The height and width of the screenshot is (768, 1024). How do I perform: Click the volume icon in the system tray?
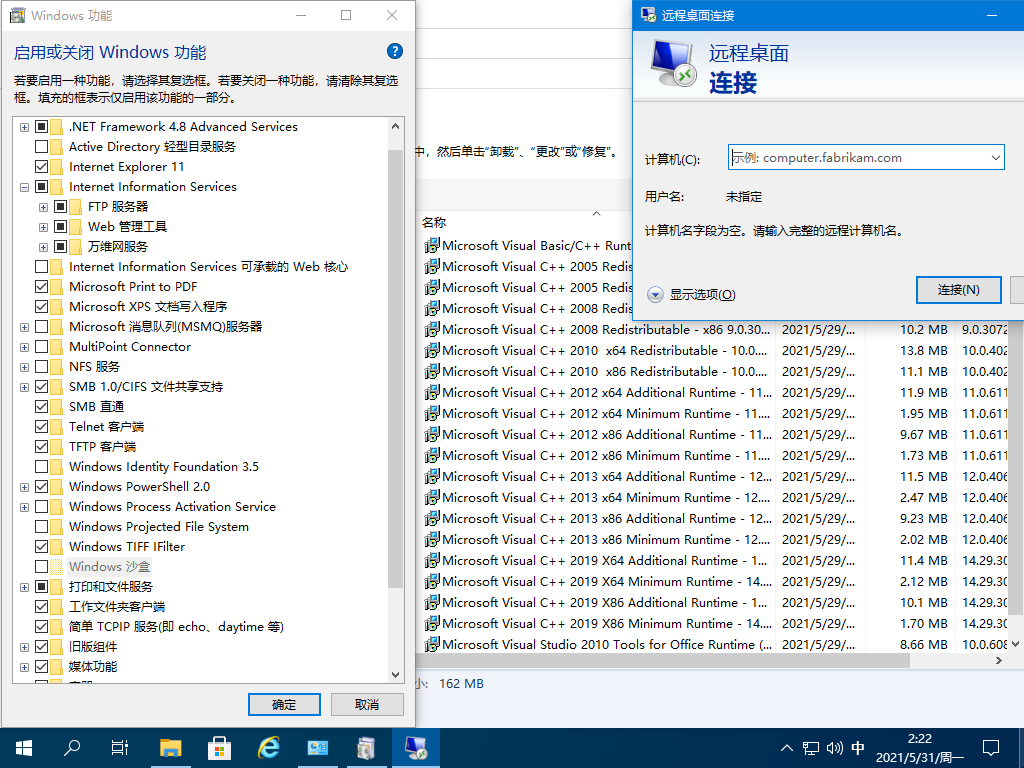pos(834,747)
